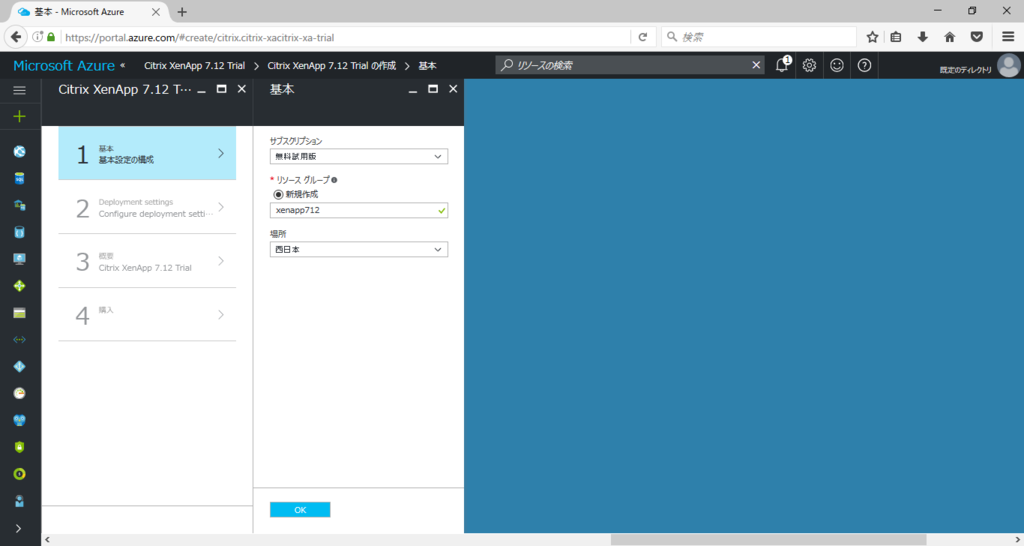The height and width of the screenshot is (546, 1024).
Task: Open Cost Management green circle icon
Action: point(20,474)
